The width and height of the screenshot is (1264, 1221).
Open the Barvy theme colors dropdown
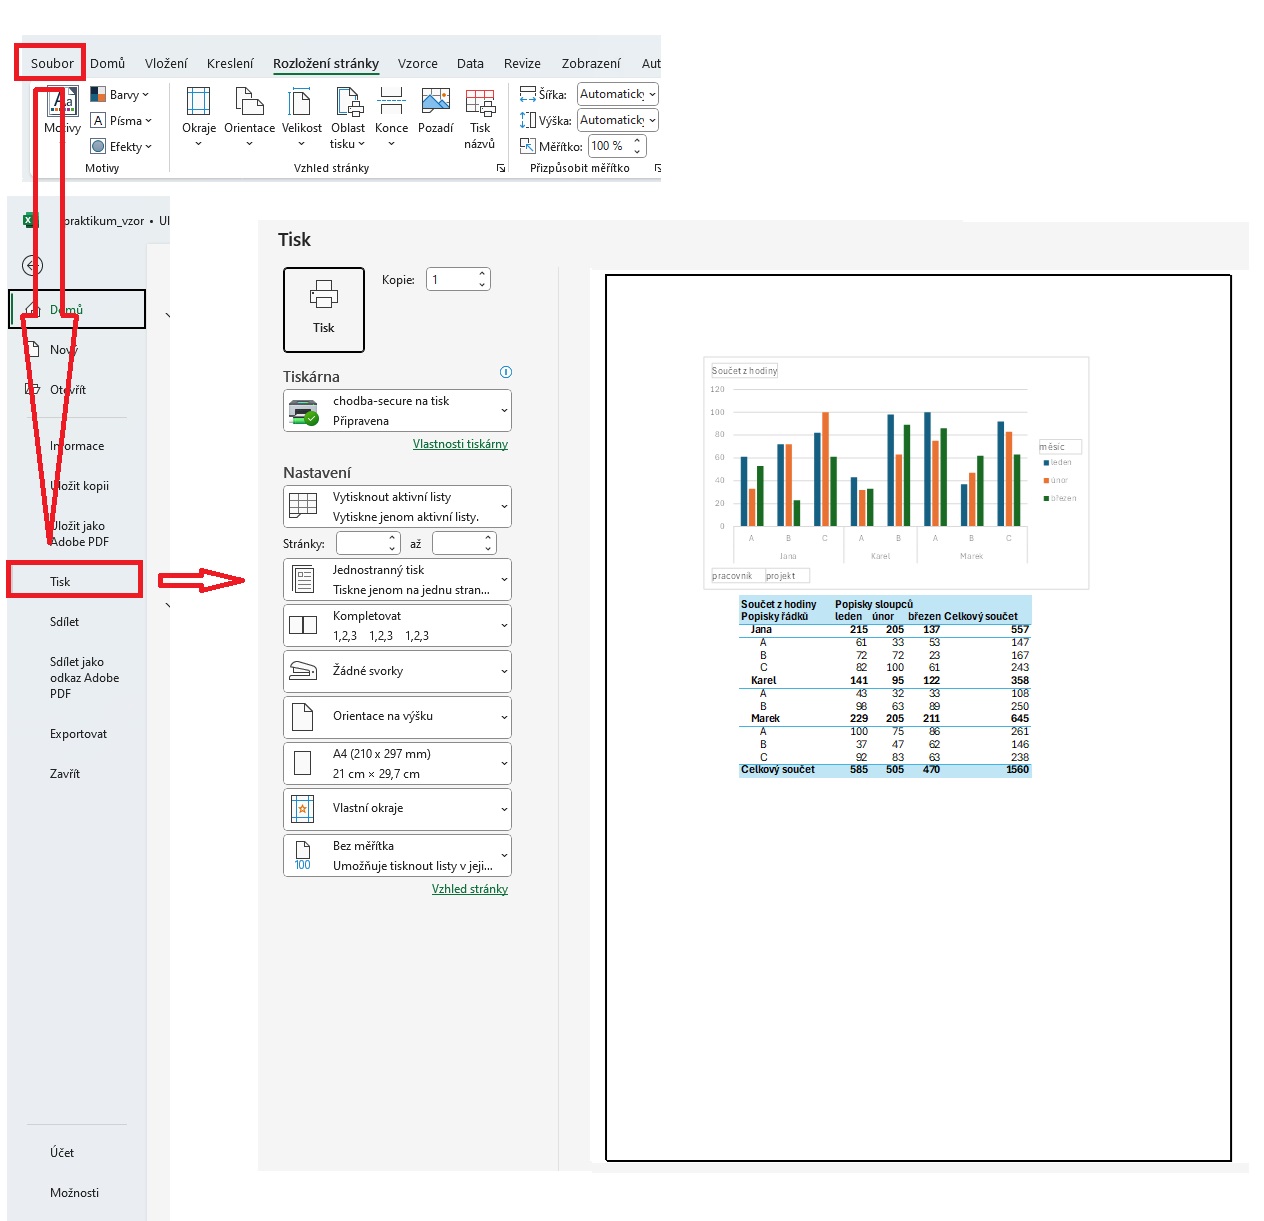click(120, 94)
